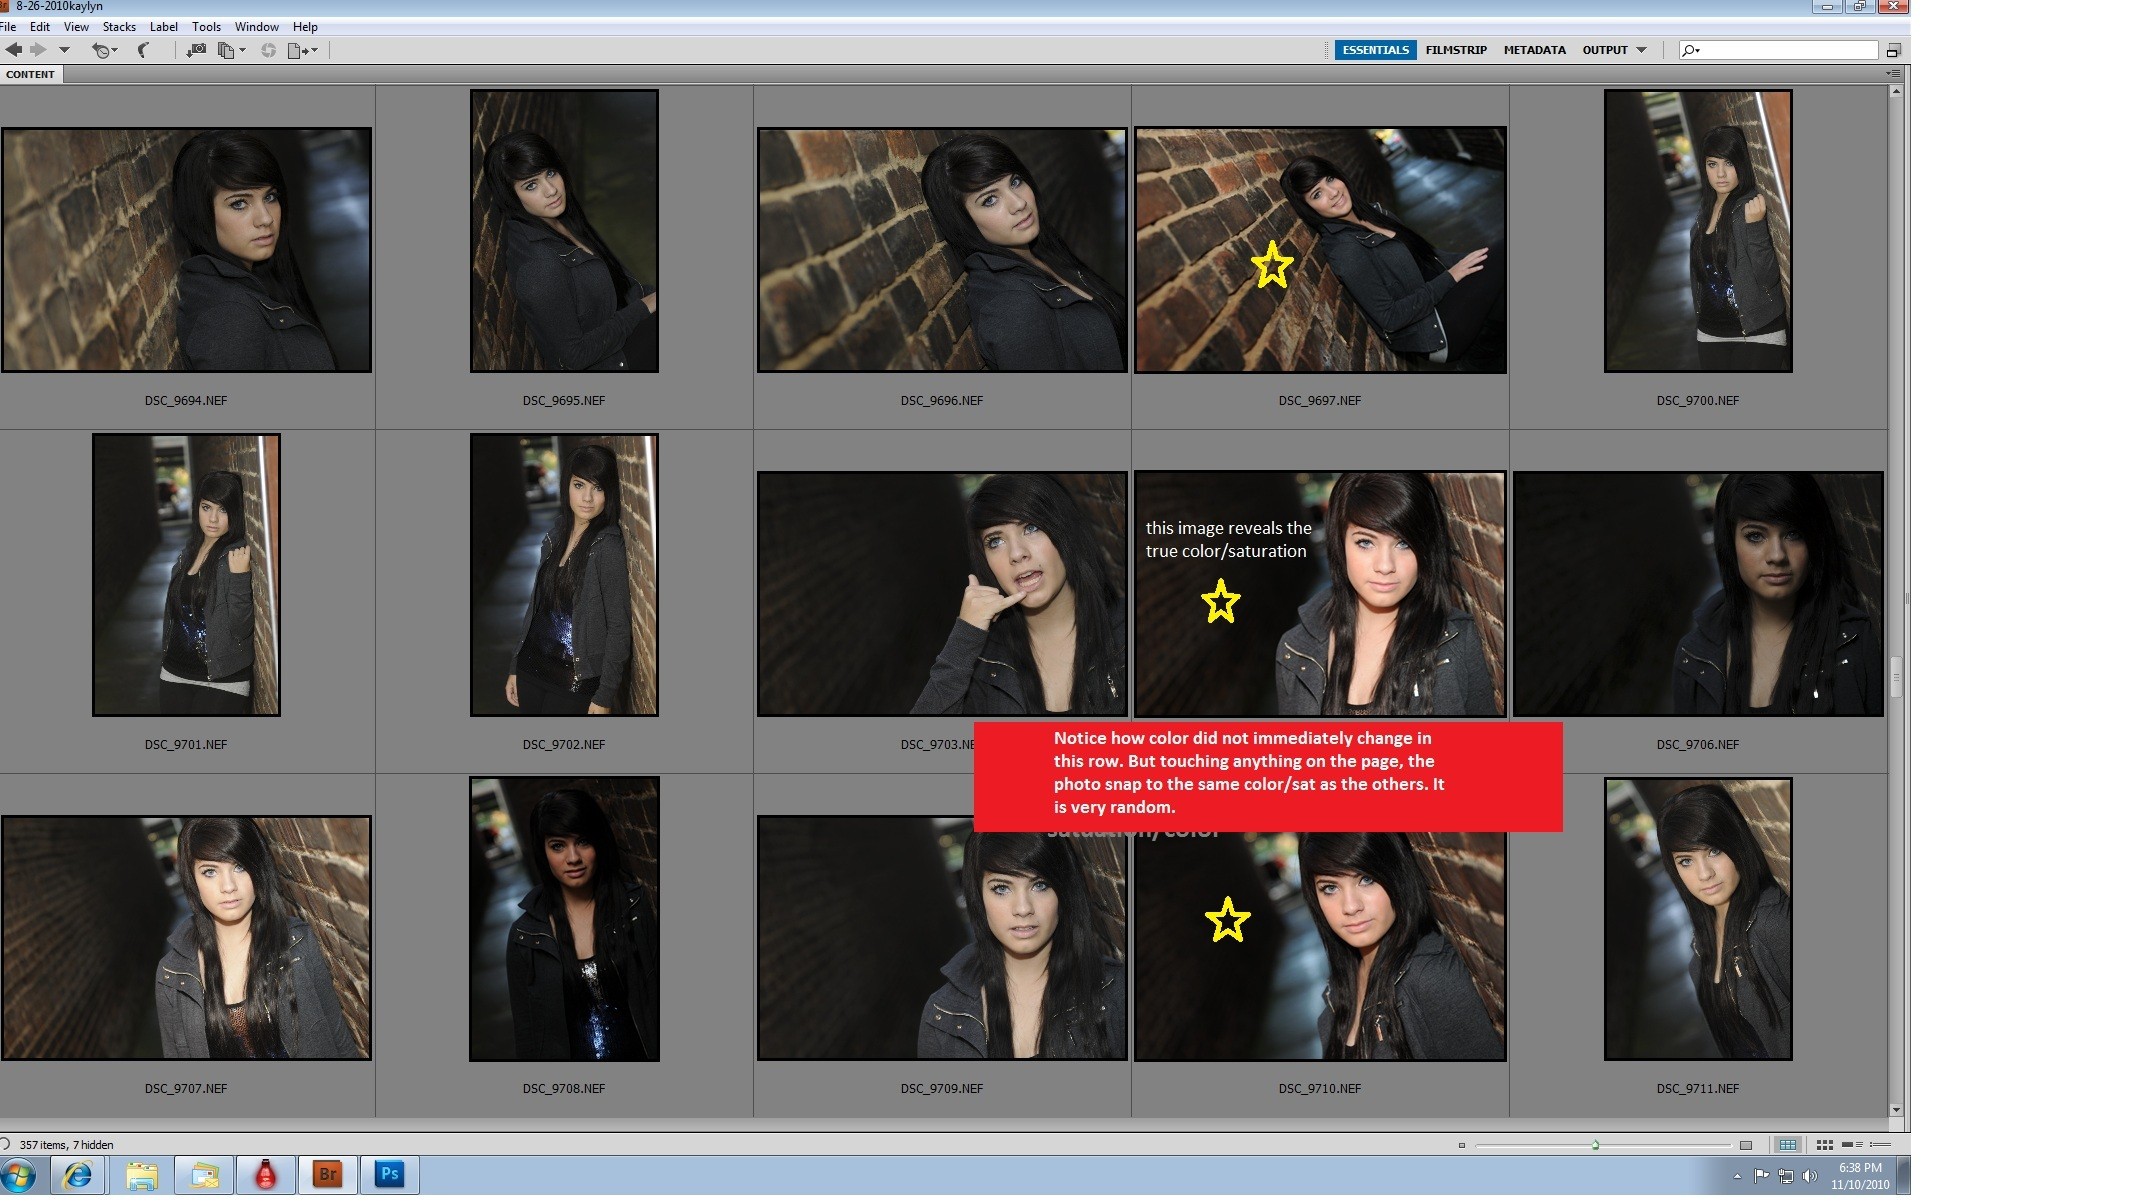Image resolution: width=2129 pixels, height=1203 pixels.
Task: Open Adobe Bridge taskbar icon
Action: 327,1175
